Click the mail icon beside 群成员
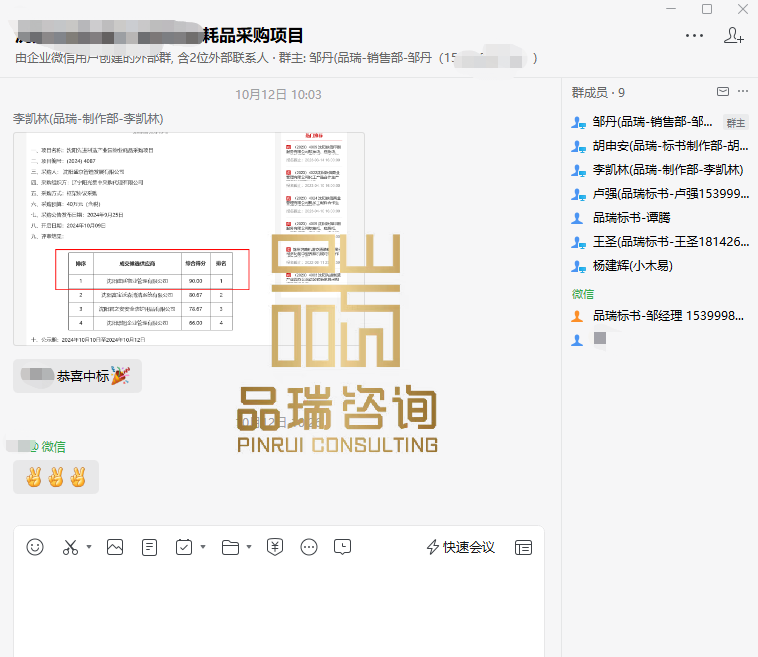 723,92
